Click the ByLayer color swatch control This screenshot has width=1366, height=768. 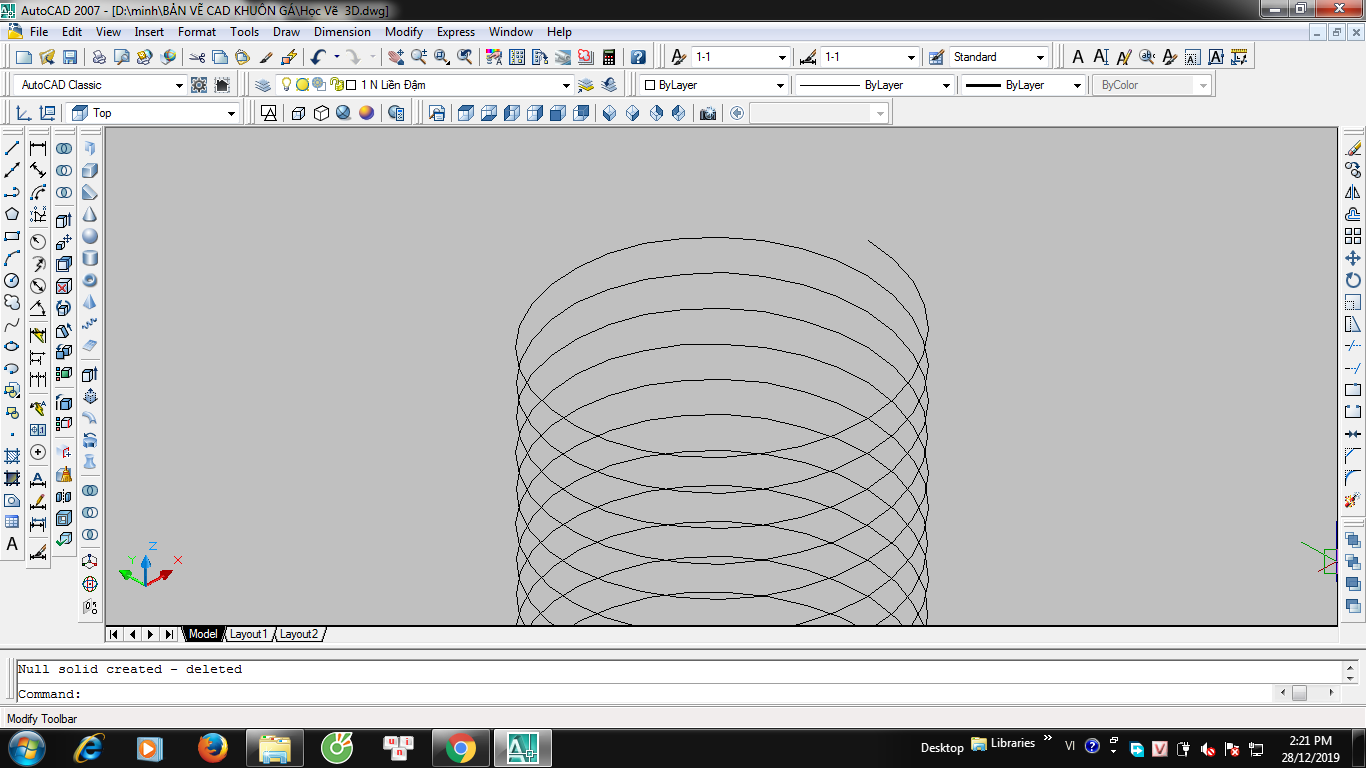tap(712, 85)
